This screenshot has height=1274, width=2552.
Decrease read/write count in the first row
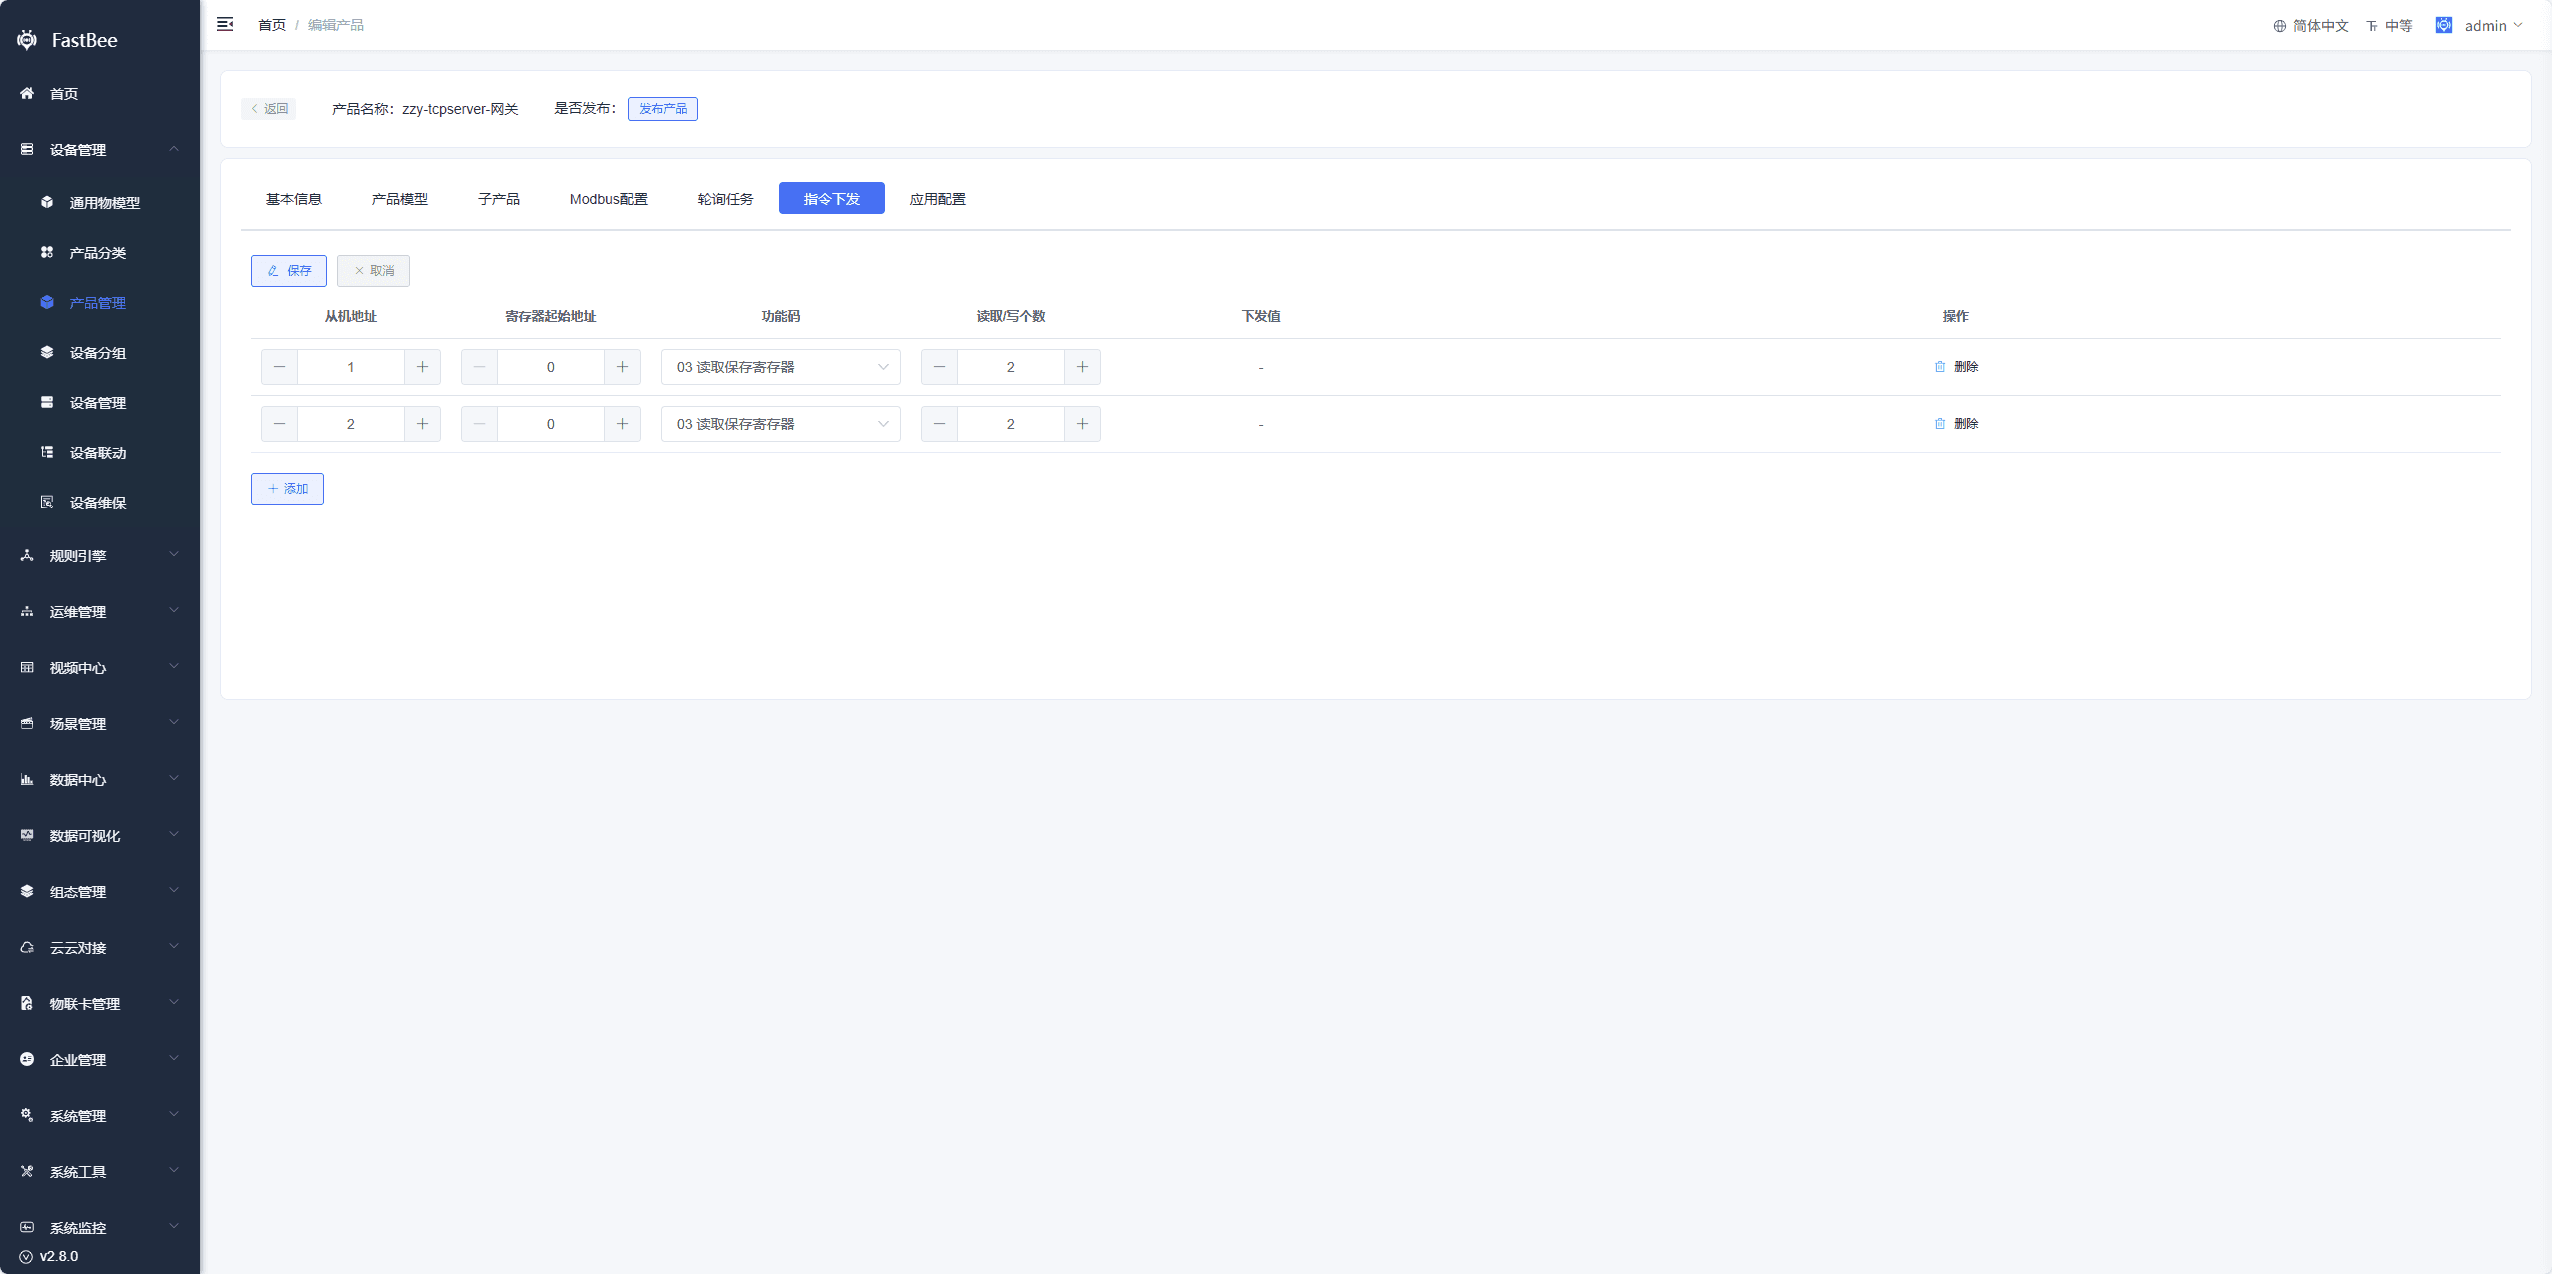[x=939, y=367]
